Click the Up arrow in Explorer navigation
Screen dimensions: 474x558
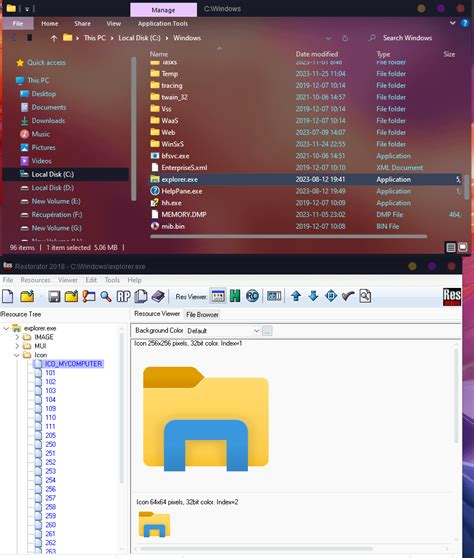[x=54, y=38]
